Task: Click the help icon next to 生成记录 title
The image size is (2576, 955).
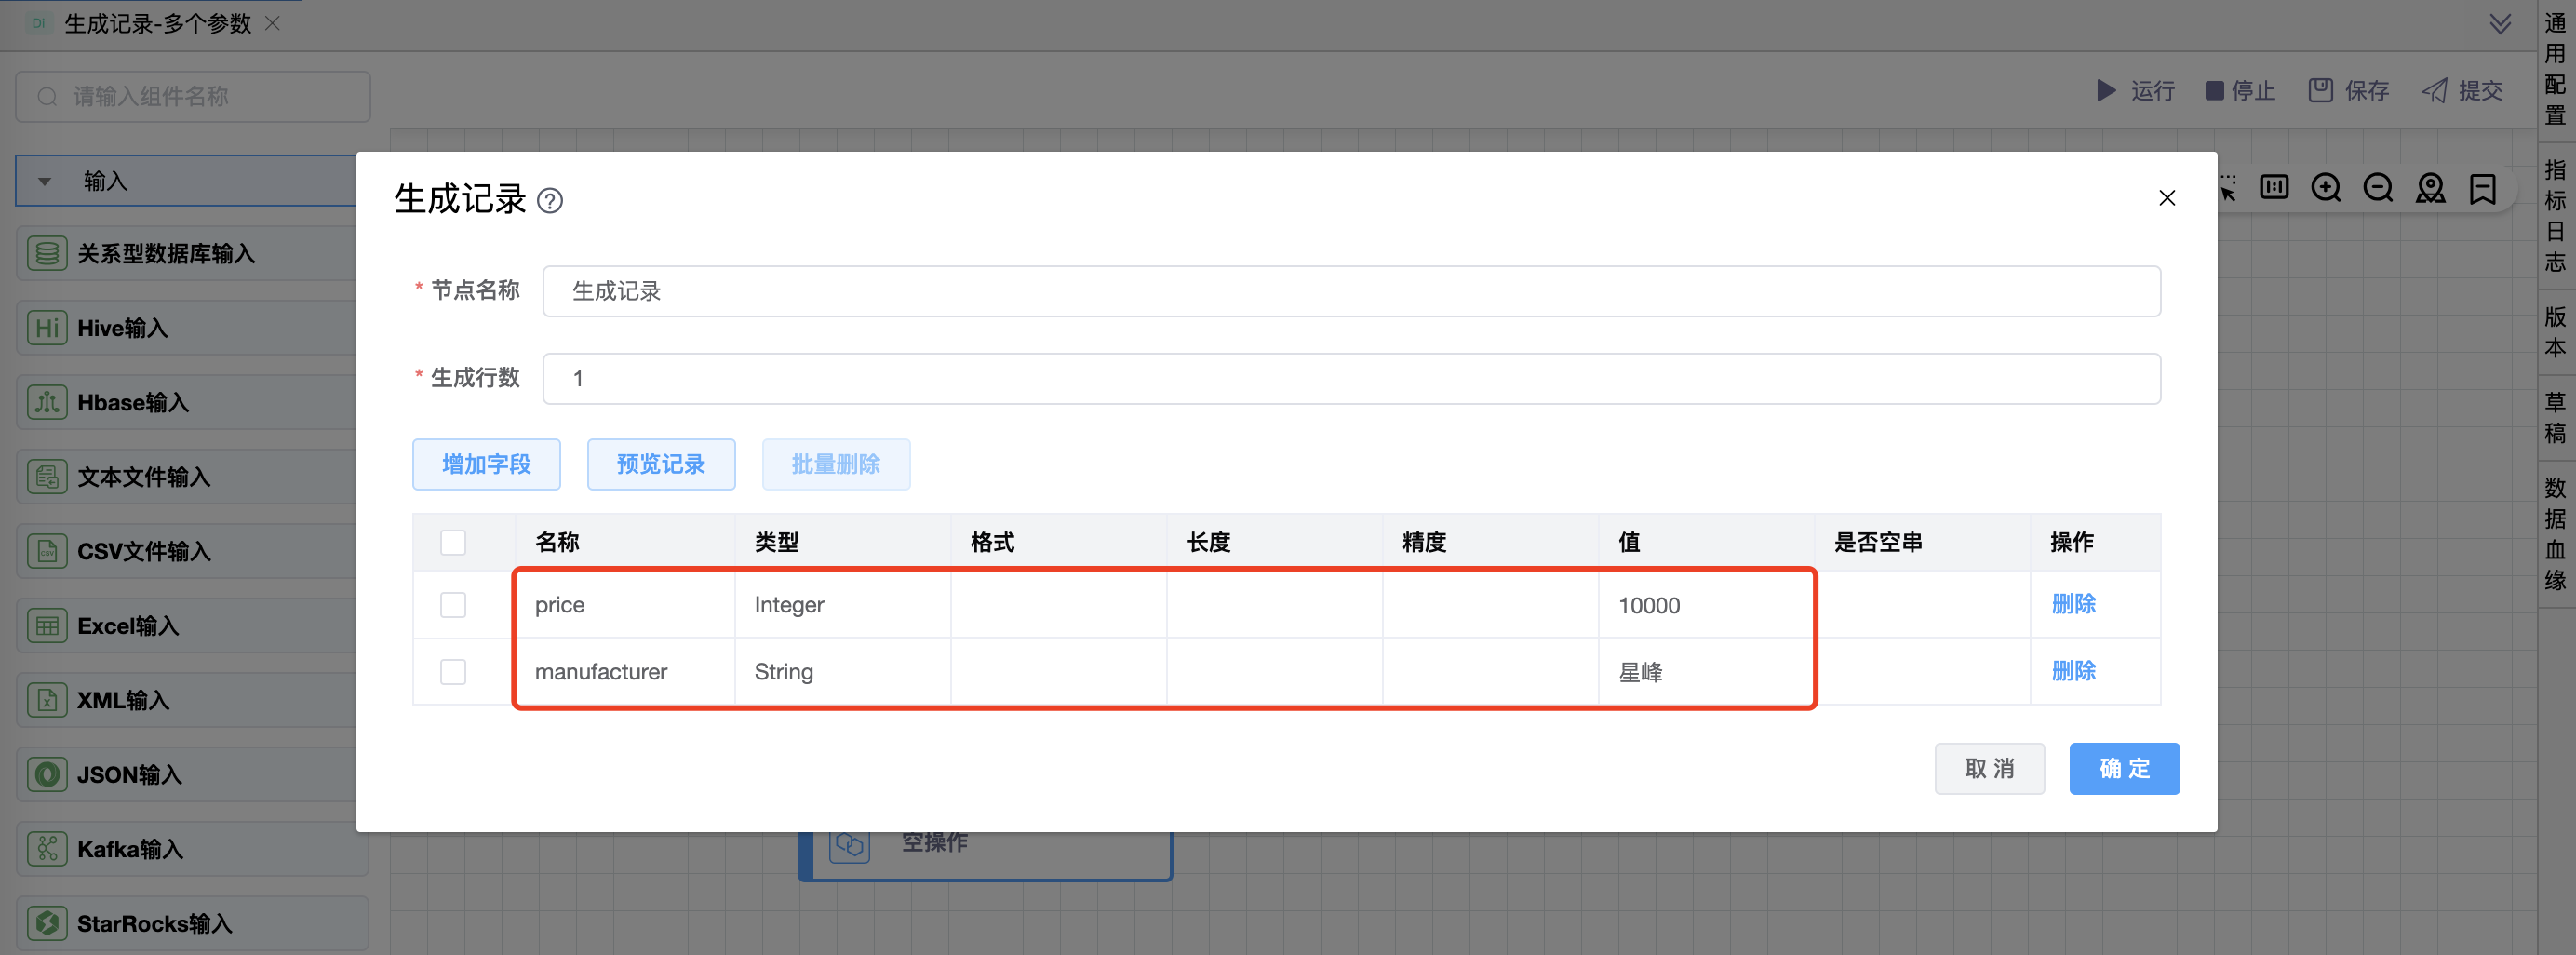Action: [549, 201]
